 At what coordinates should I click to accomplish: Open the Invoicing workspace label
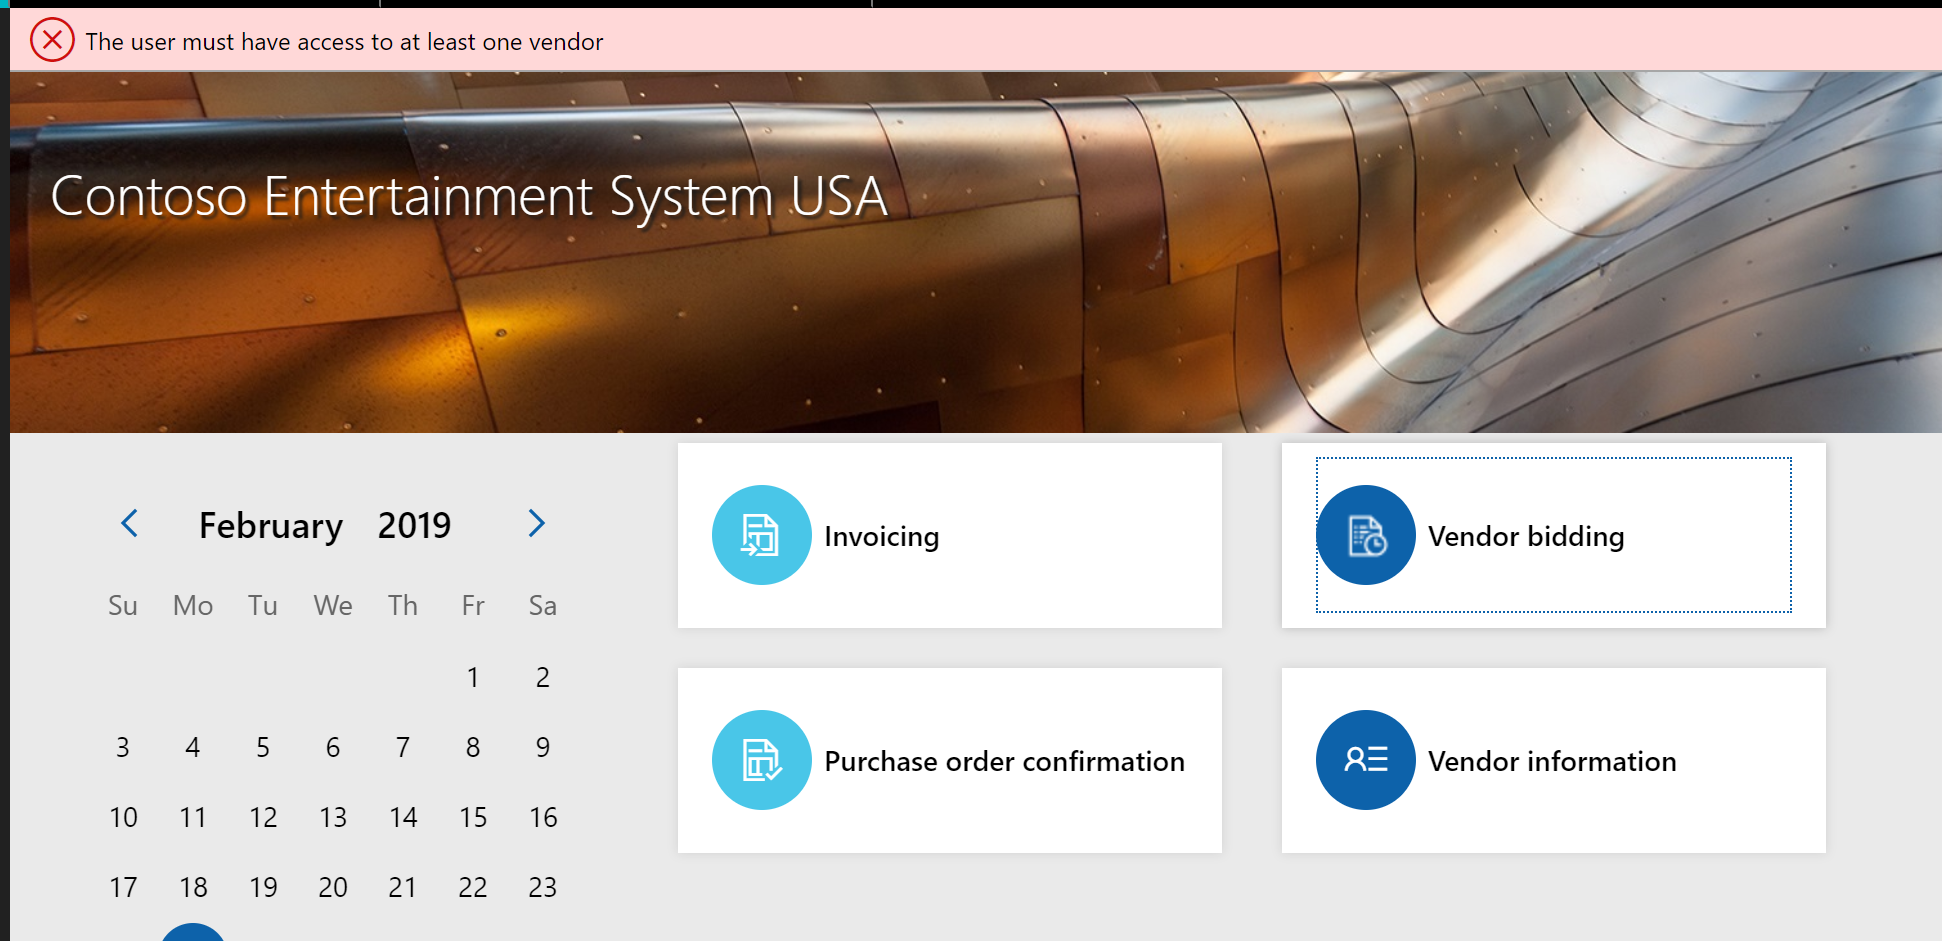881,537
